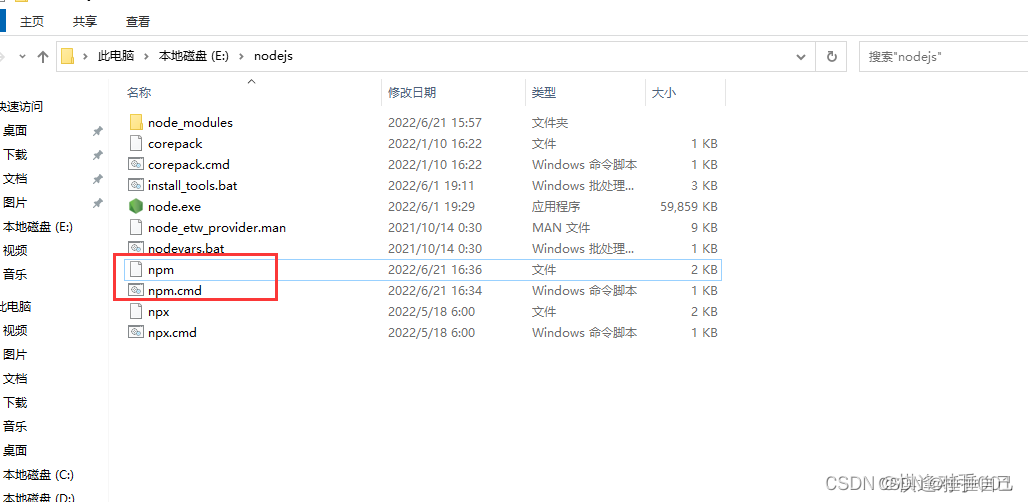Unpin 桌面 via its pin icon
1028x502 pixels.
coord(97,131)
